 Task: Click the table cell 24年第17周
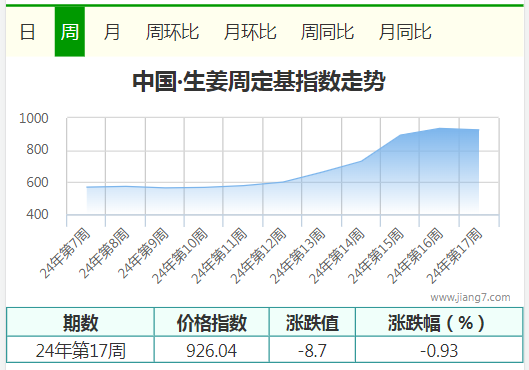point(81,350)
